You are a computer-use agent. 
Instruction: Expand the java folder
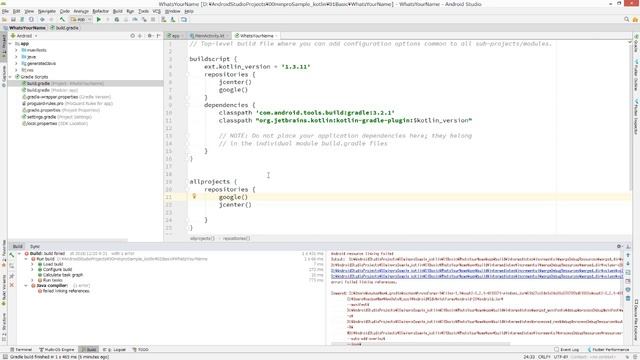click(x=16, y=57)
